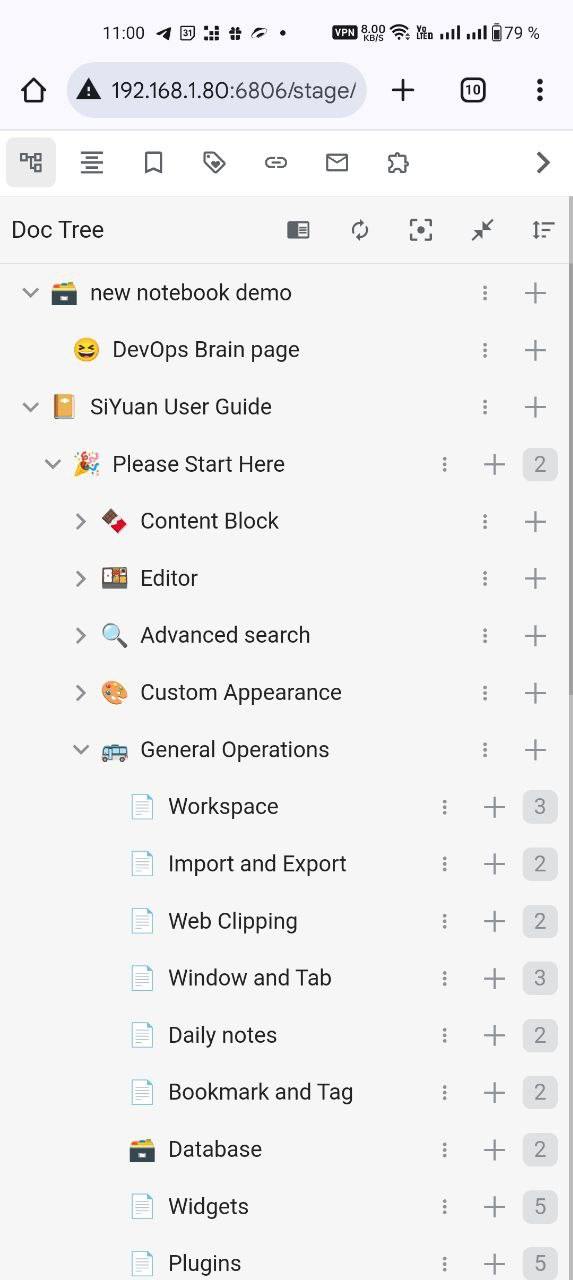Open more menu for DevOps Brain page

485,350
